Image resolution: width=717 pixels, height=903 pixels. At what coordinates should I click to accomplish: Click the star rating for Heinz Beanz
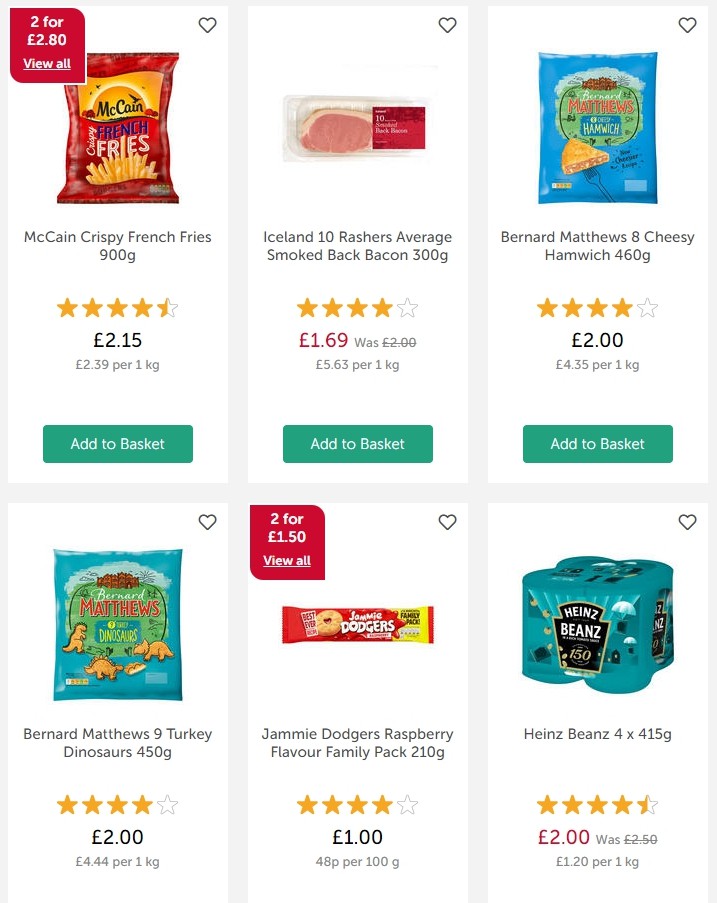tap(597, 804)
